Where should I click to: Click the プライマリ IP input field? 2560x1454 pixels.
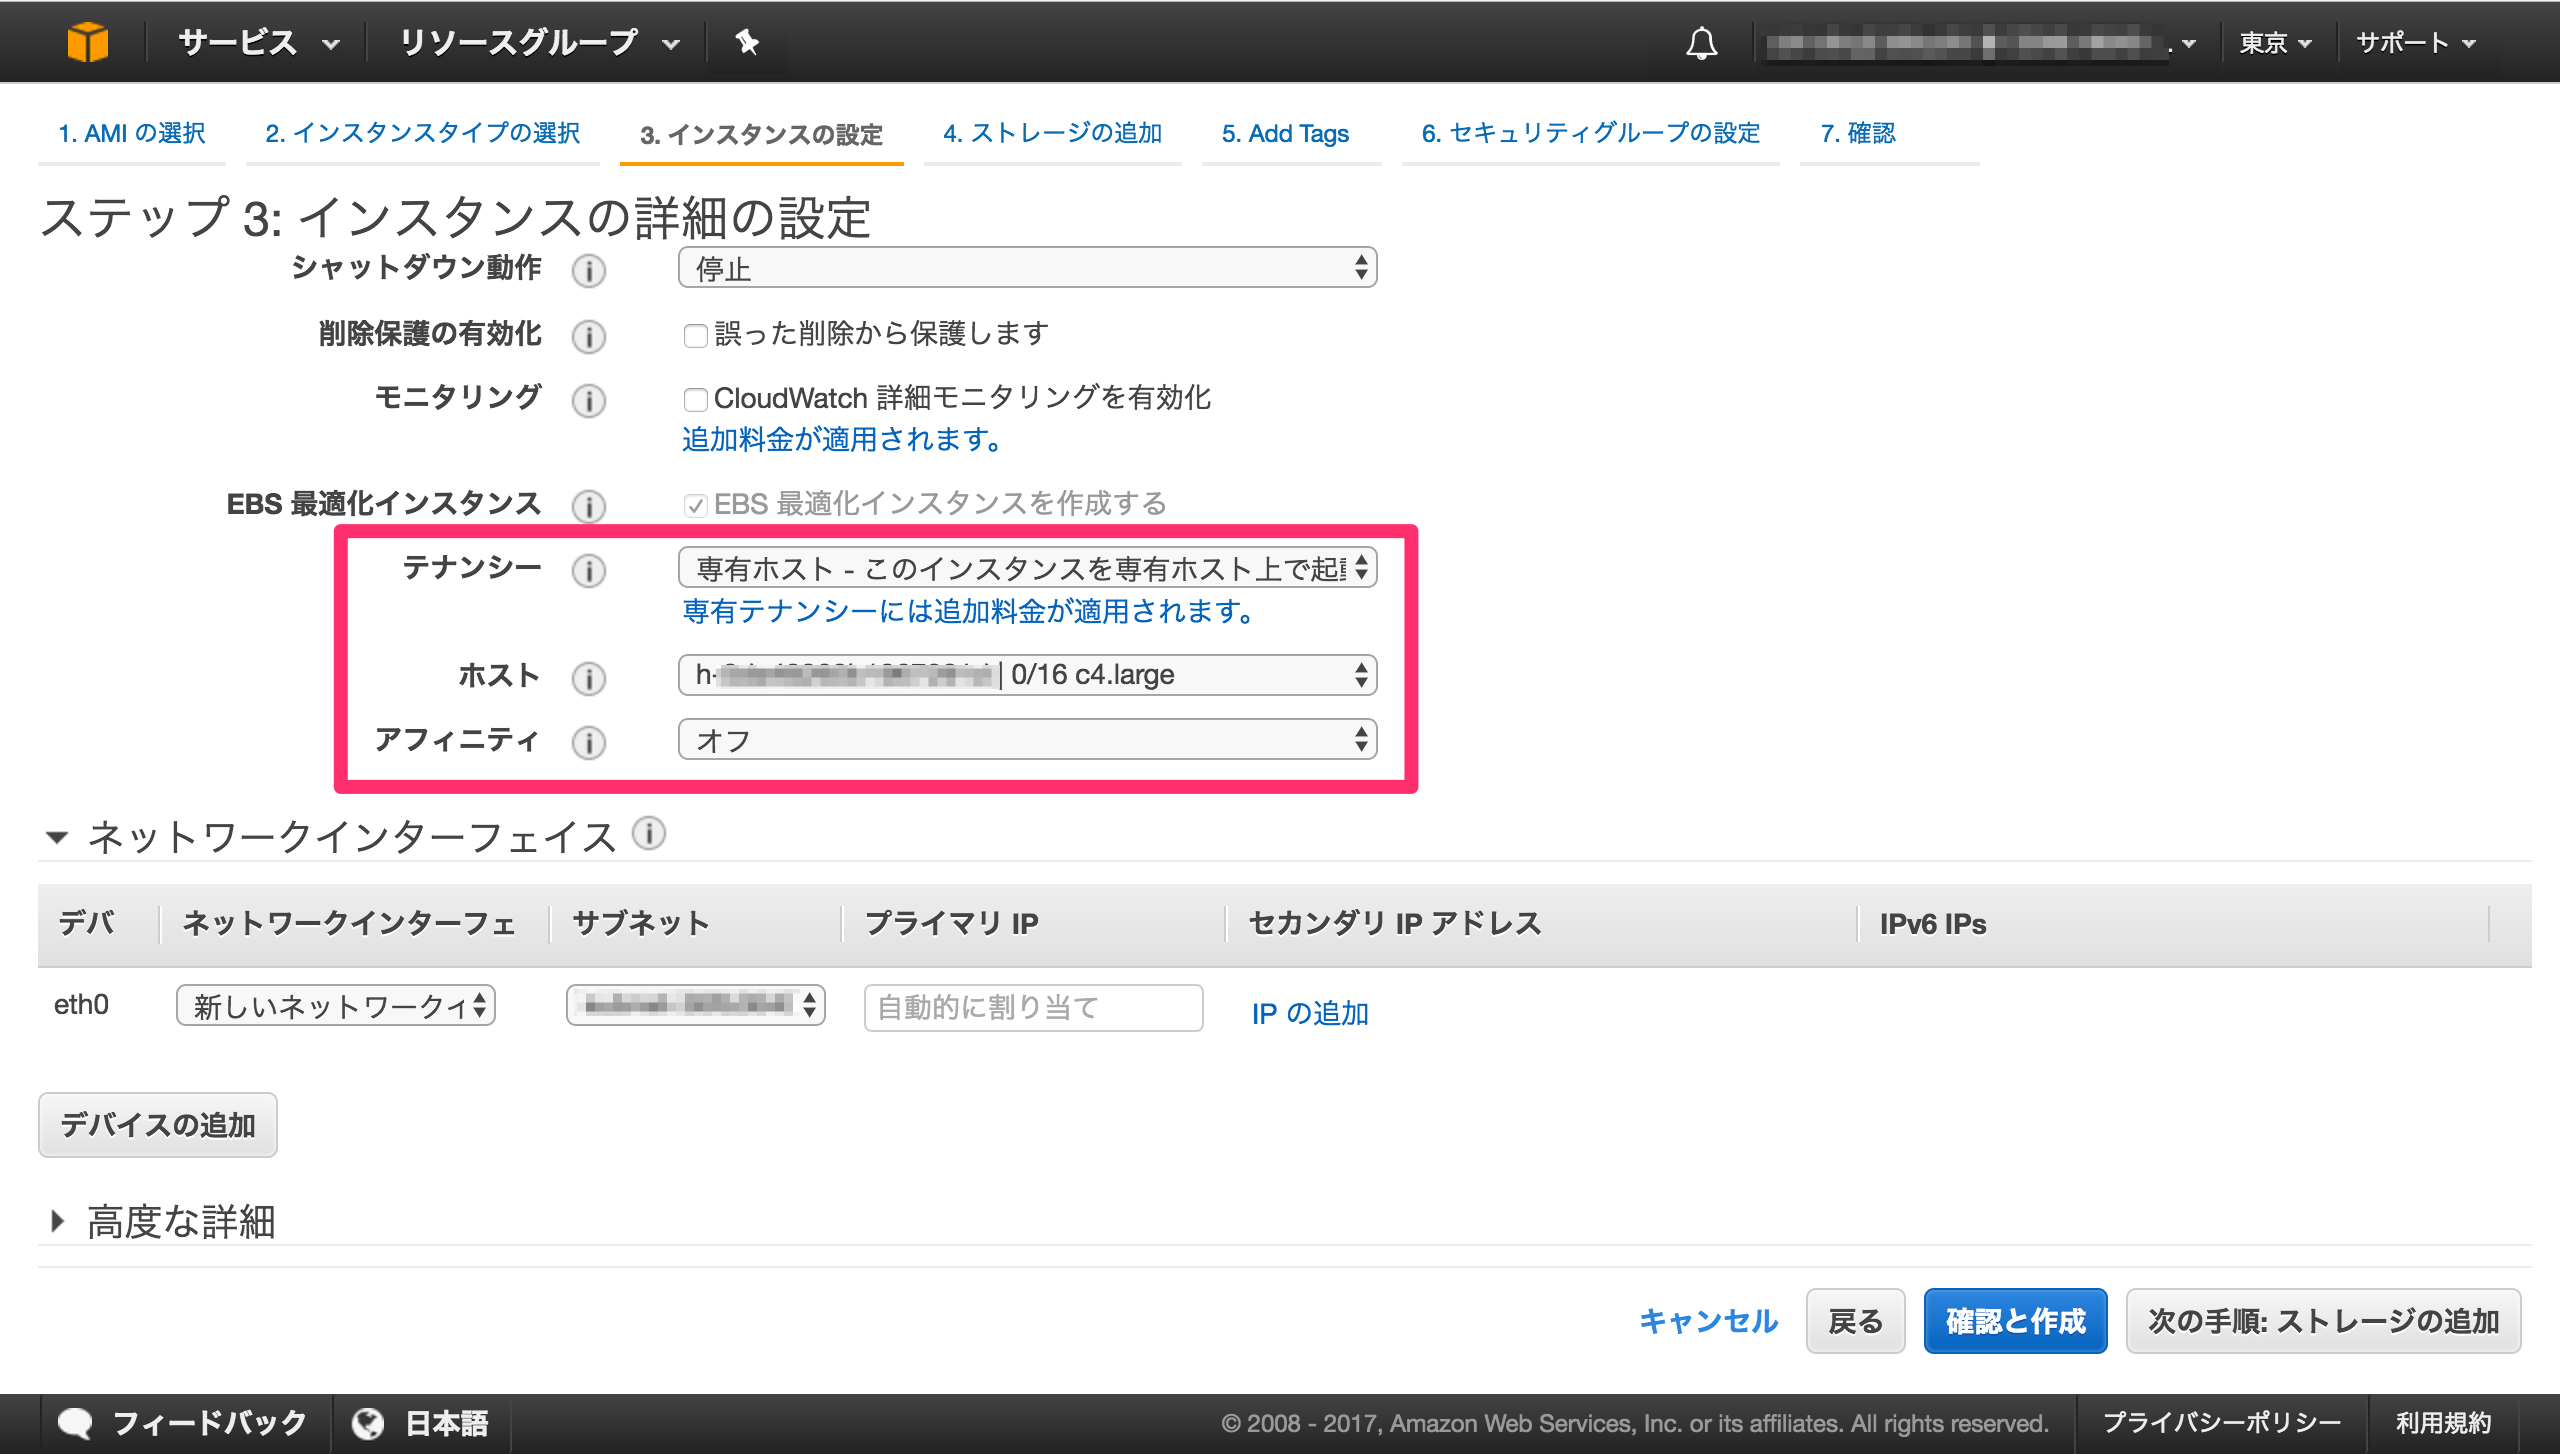click(x=1033, y=1007)
